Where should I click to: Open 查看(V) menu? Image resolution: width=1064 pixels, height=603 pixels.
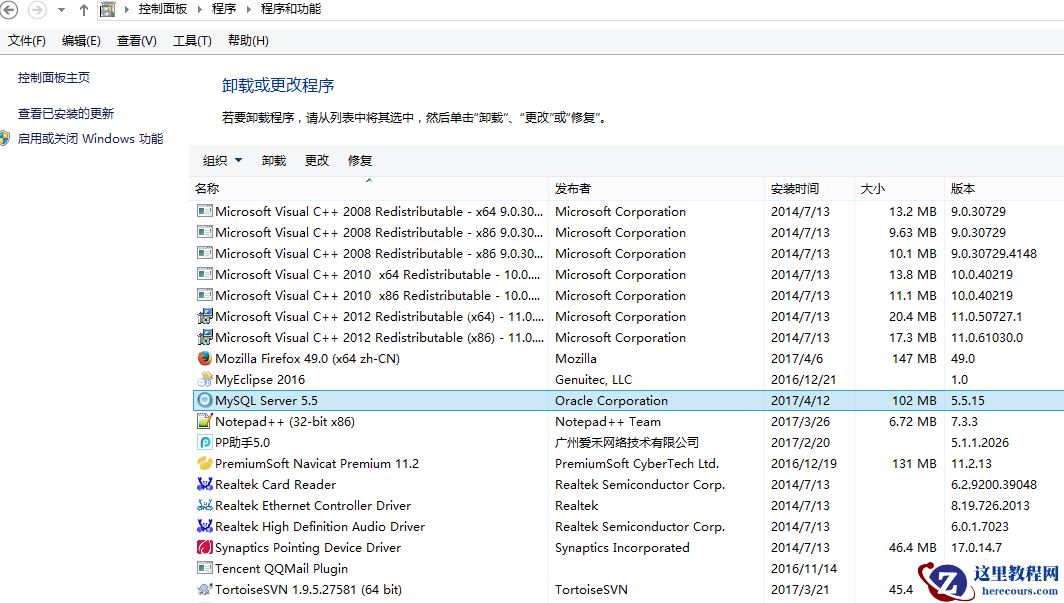[136, 41]
